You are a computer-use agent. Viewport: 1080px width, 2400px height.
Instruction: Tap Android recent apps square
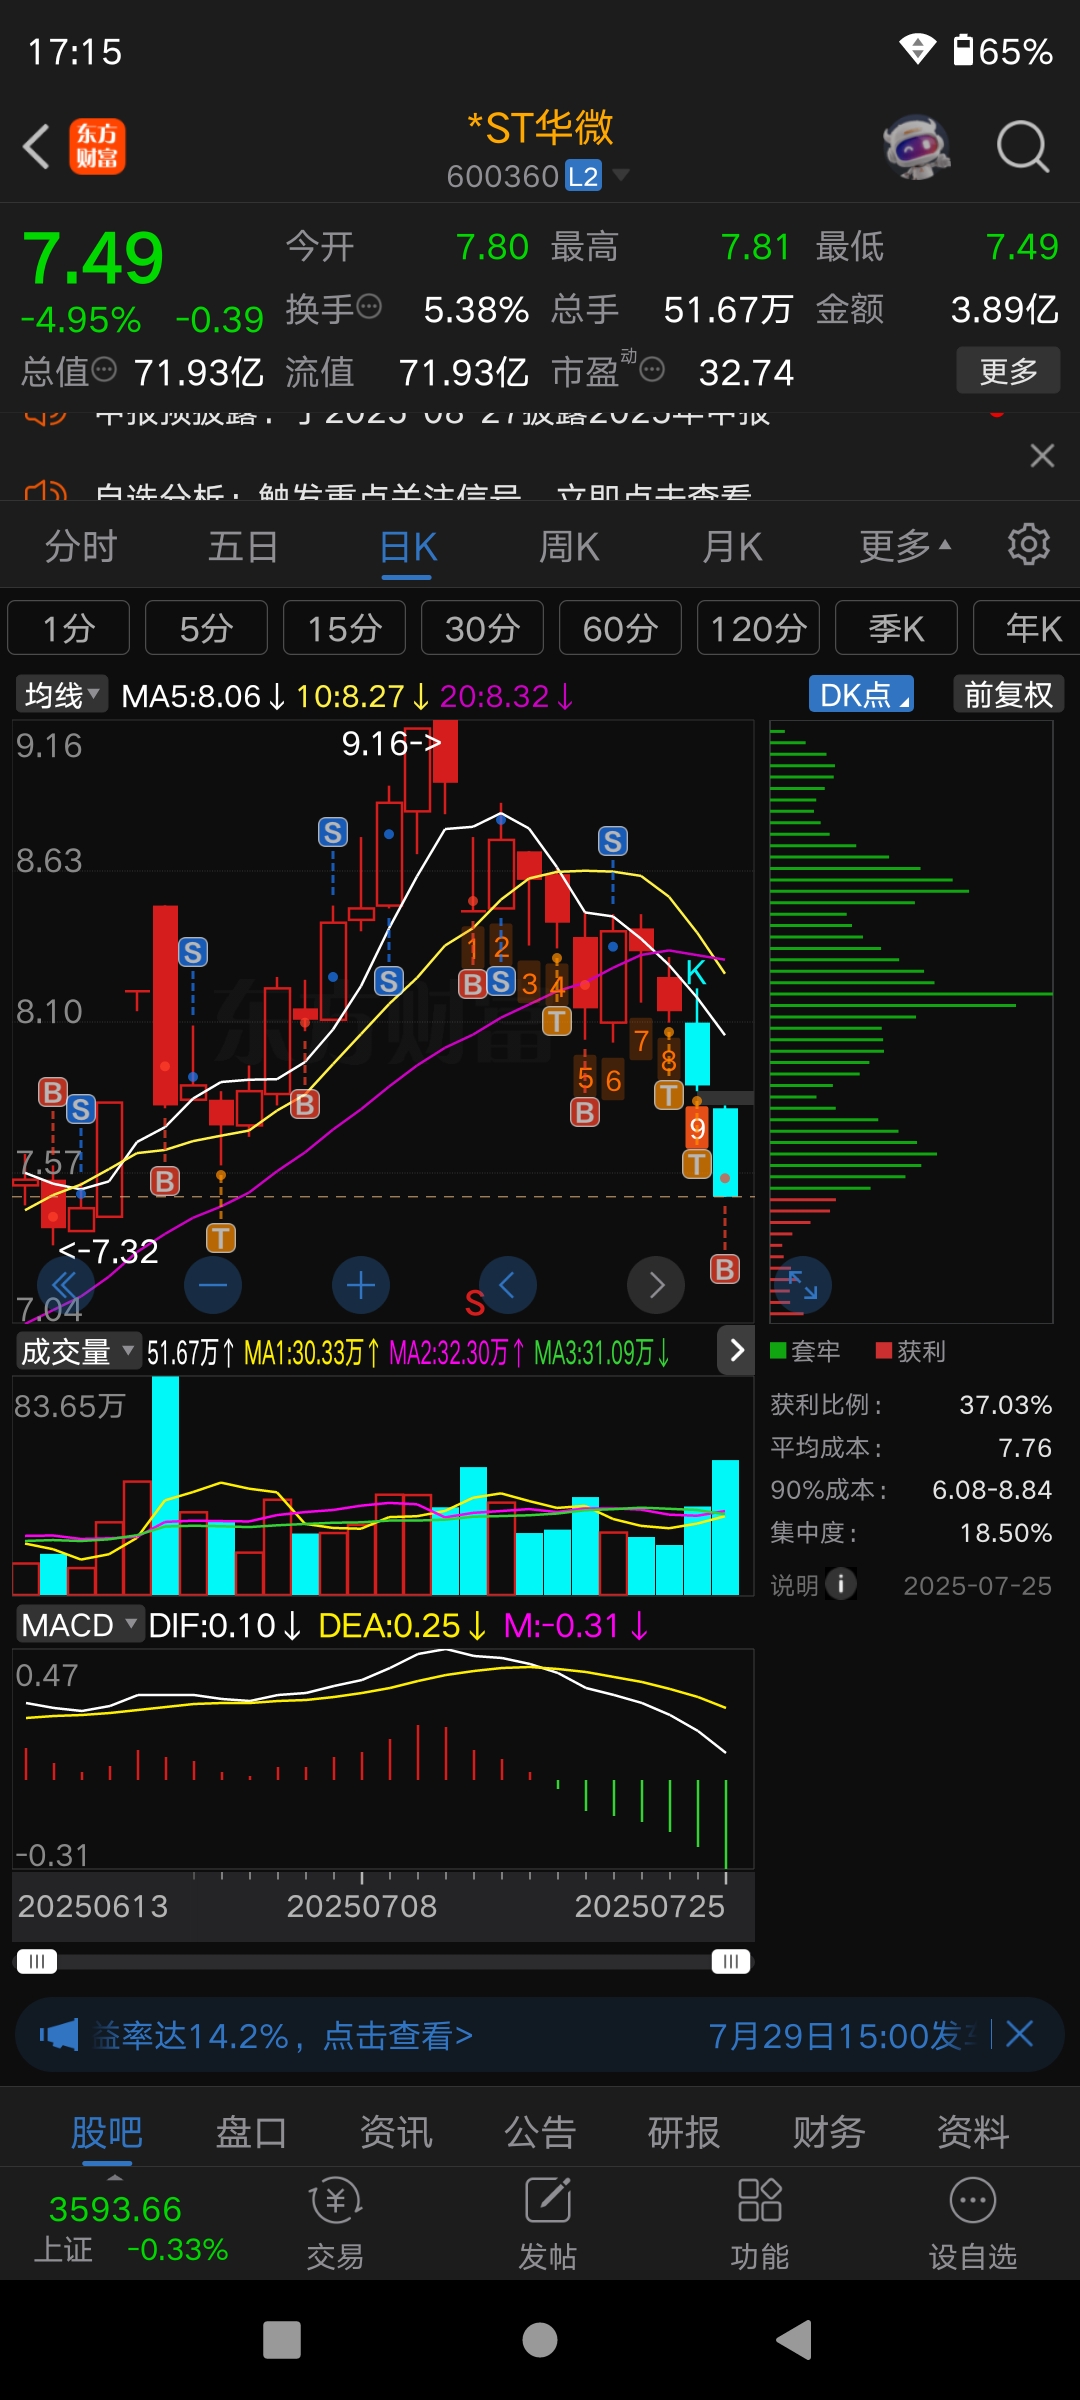point(281,2340)
